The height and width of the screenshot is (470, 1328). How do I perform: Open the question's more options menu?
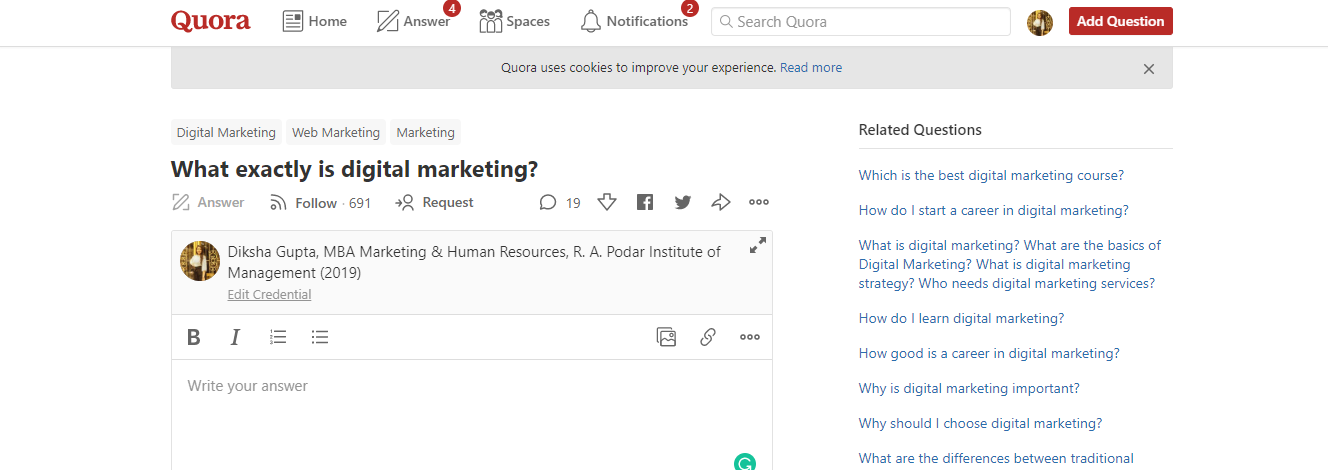[x=759, y=202]
